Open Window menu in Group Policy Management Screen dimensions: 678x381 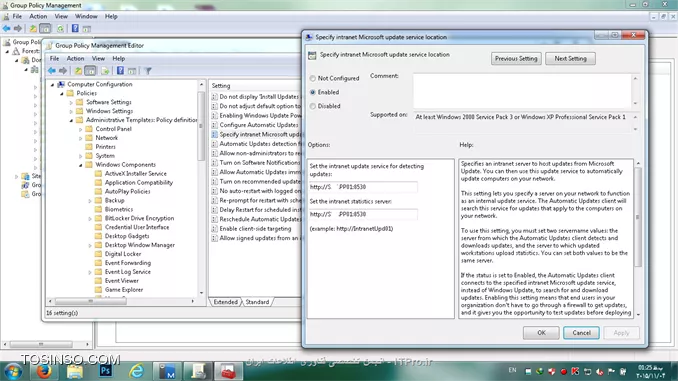pyautogui.click(x=86, y=16)
